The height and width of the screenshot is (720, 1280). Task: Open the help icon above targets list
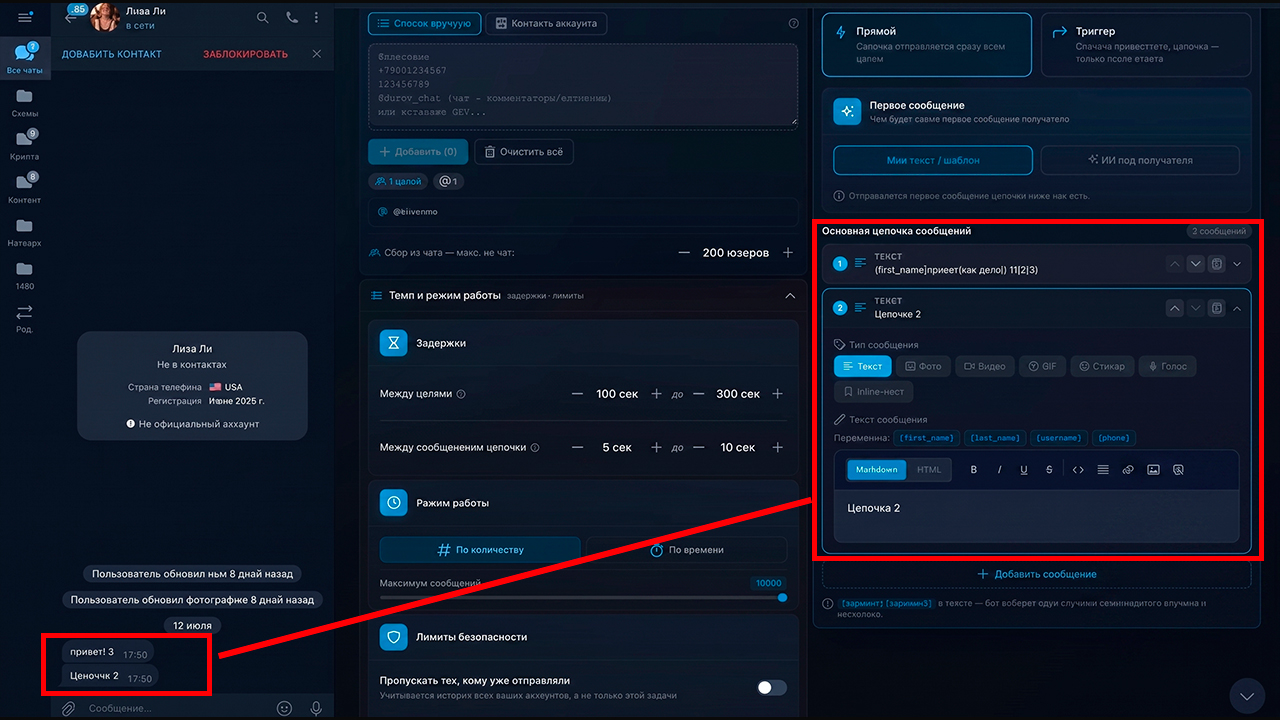(793, 23)
